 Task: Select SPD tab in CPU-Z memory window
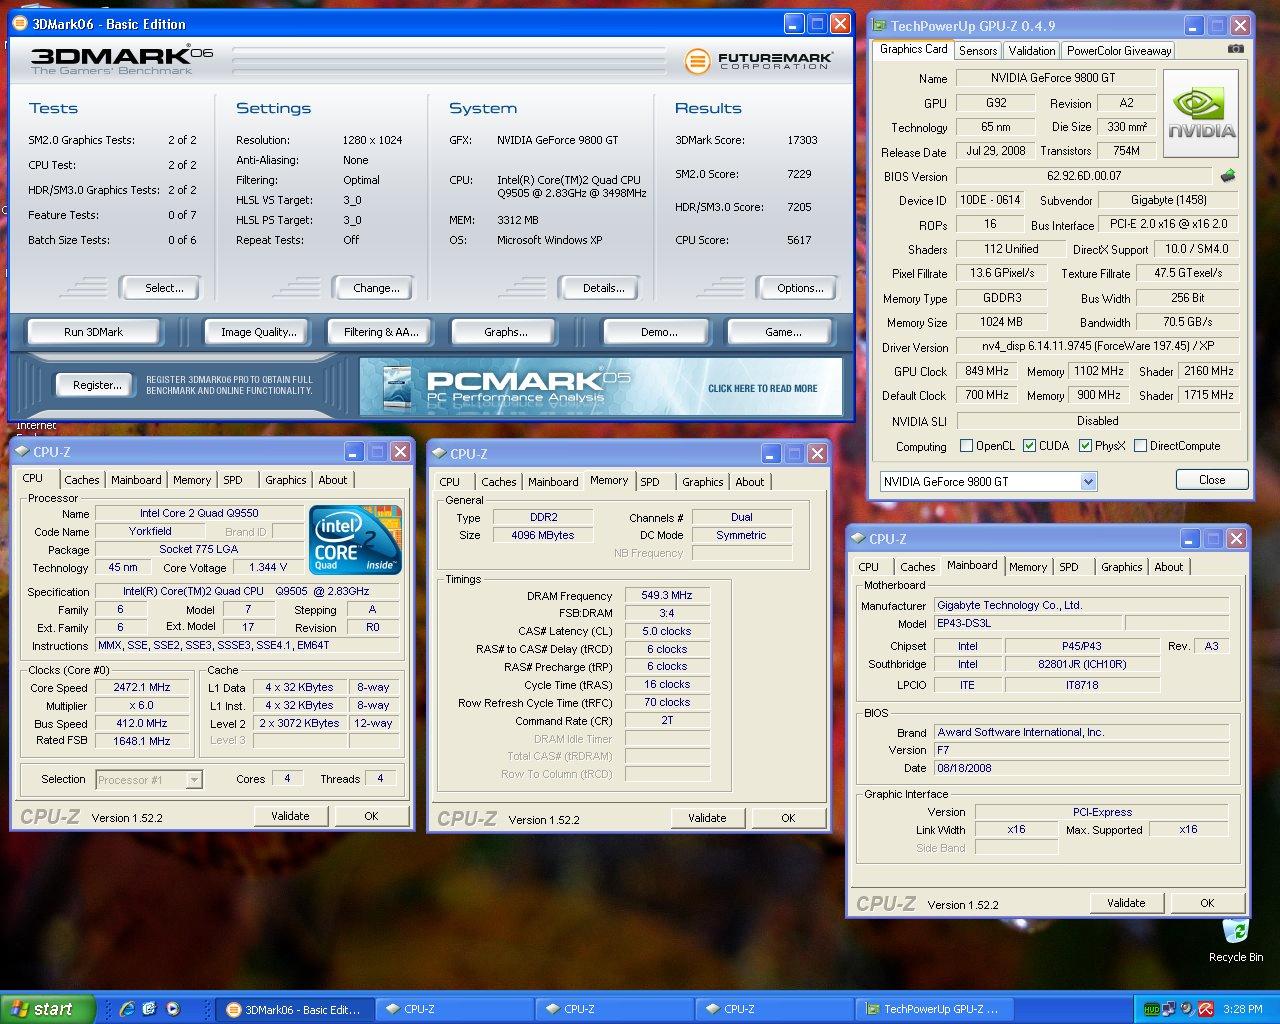[650, 482]
